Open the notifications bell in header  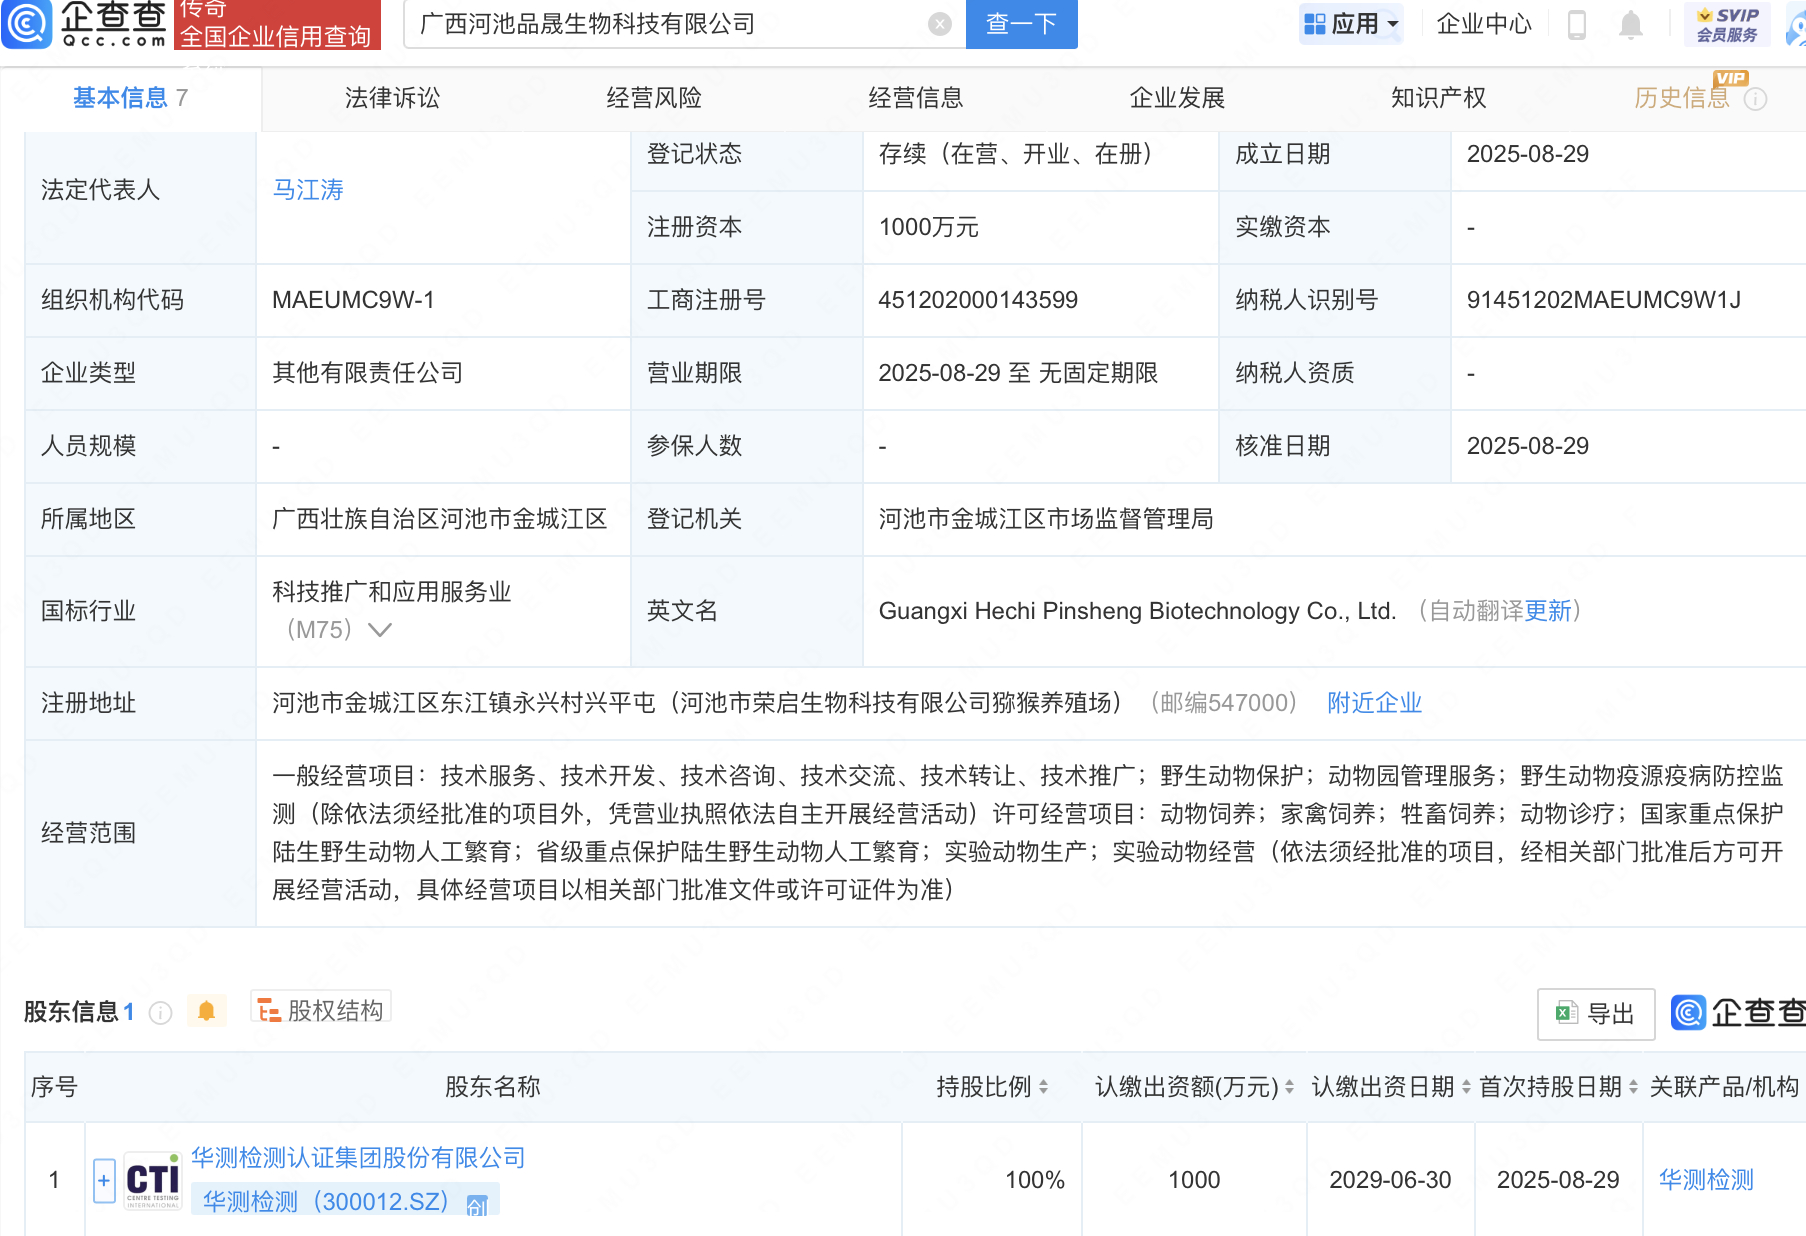pyautogui.click(x=1631, y=24)
